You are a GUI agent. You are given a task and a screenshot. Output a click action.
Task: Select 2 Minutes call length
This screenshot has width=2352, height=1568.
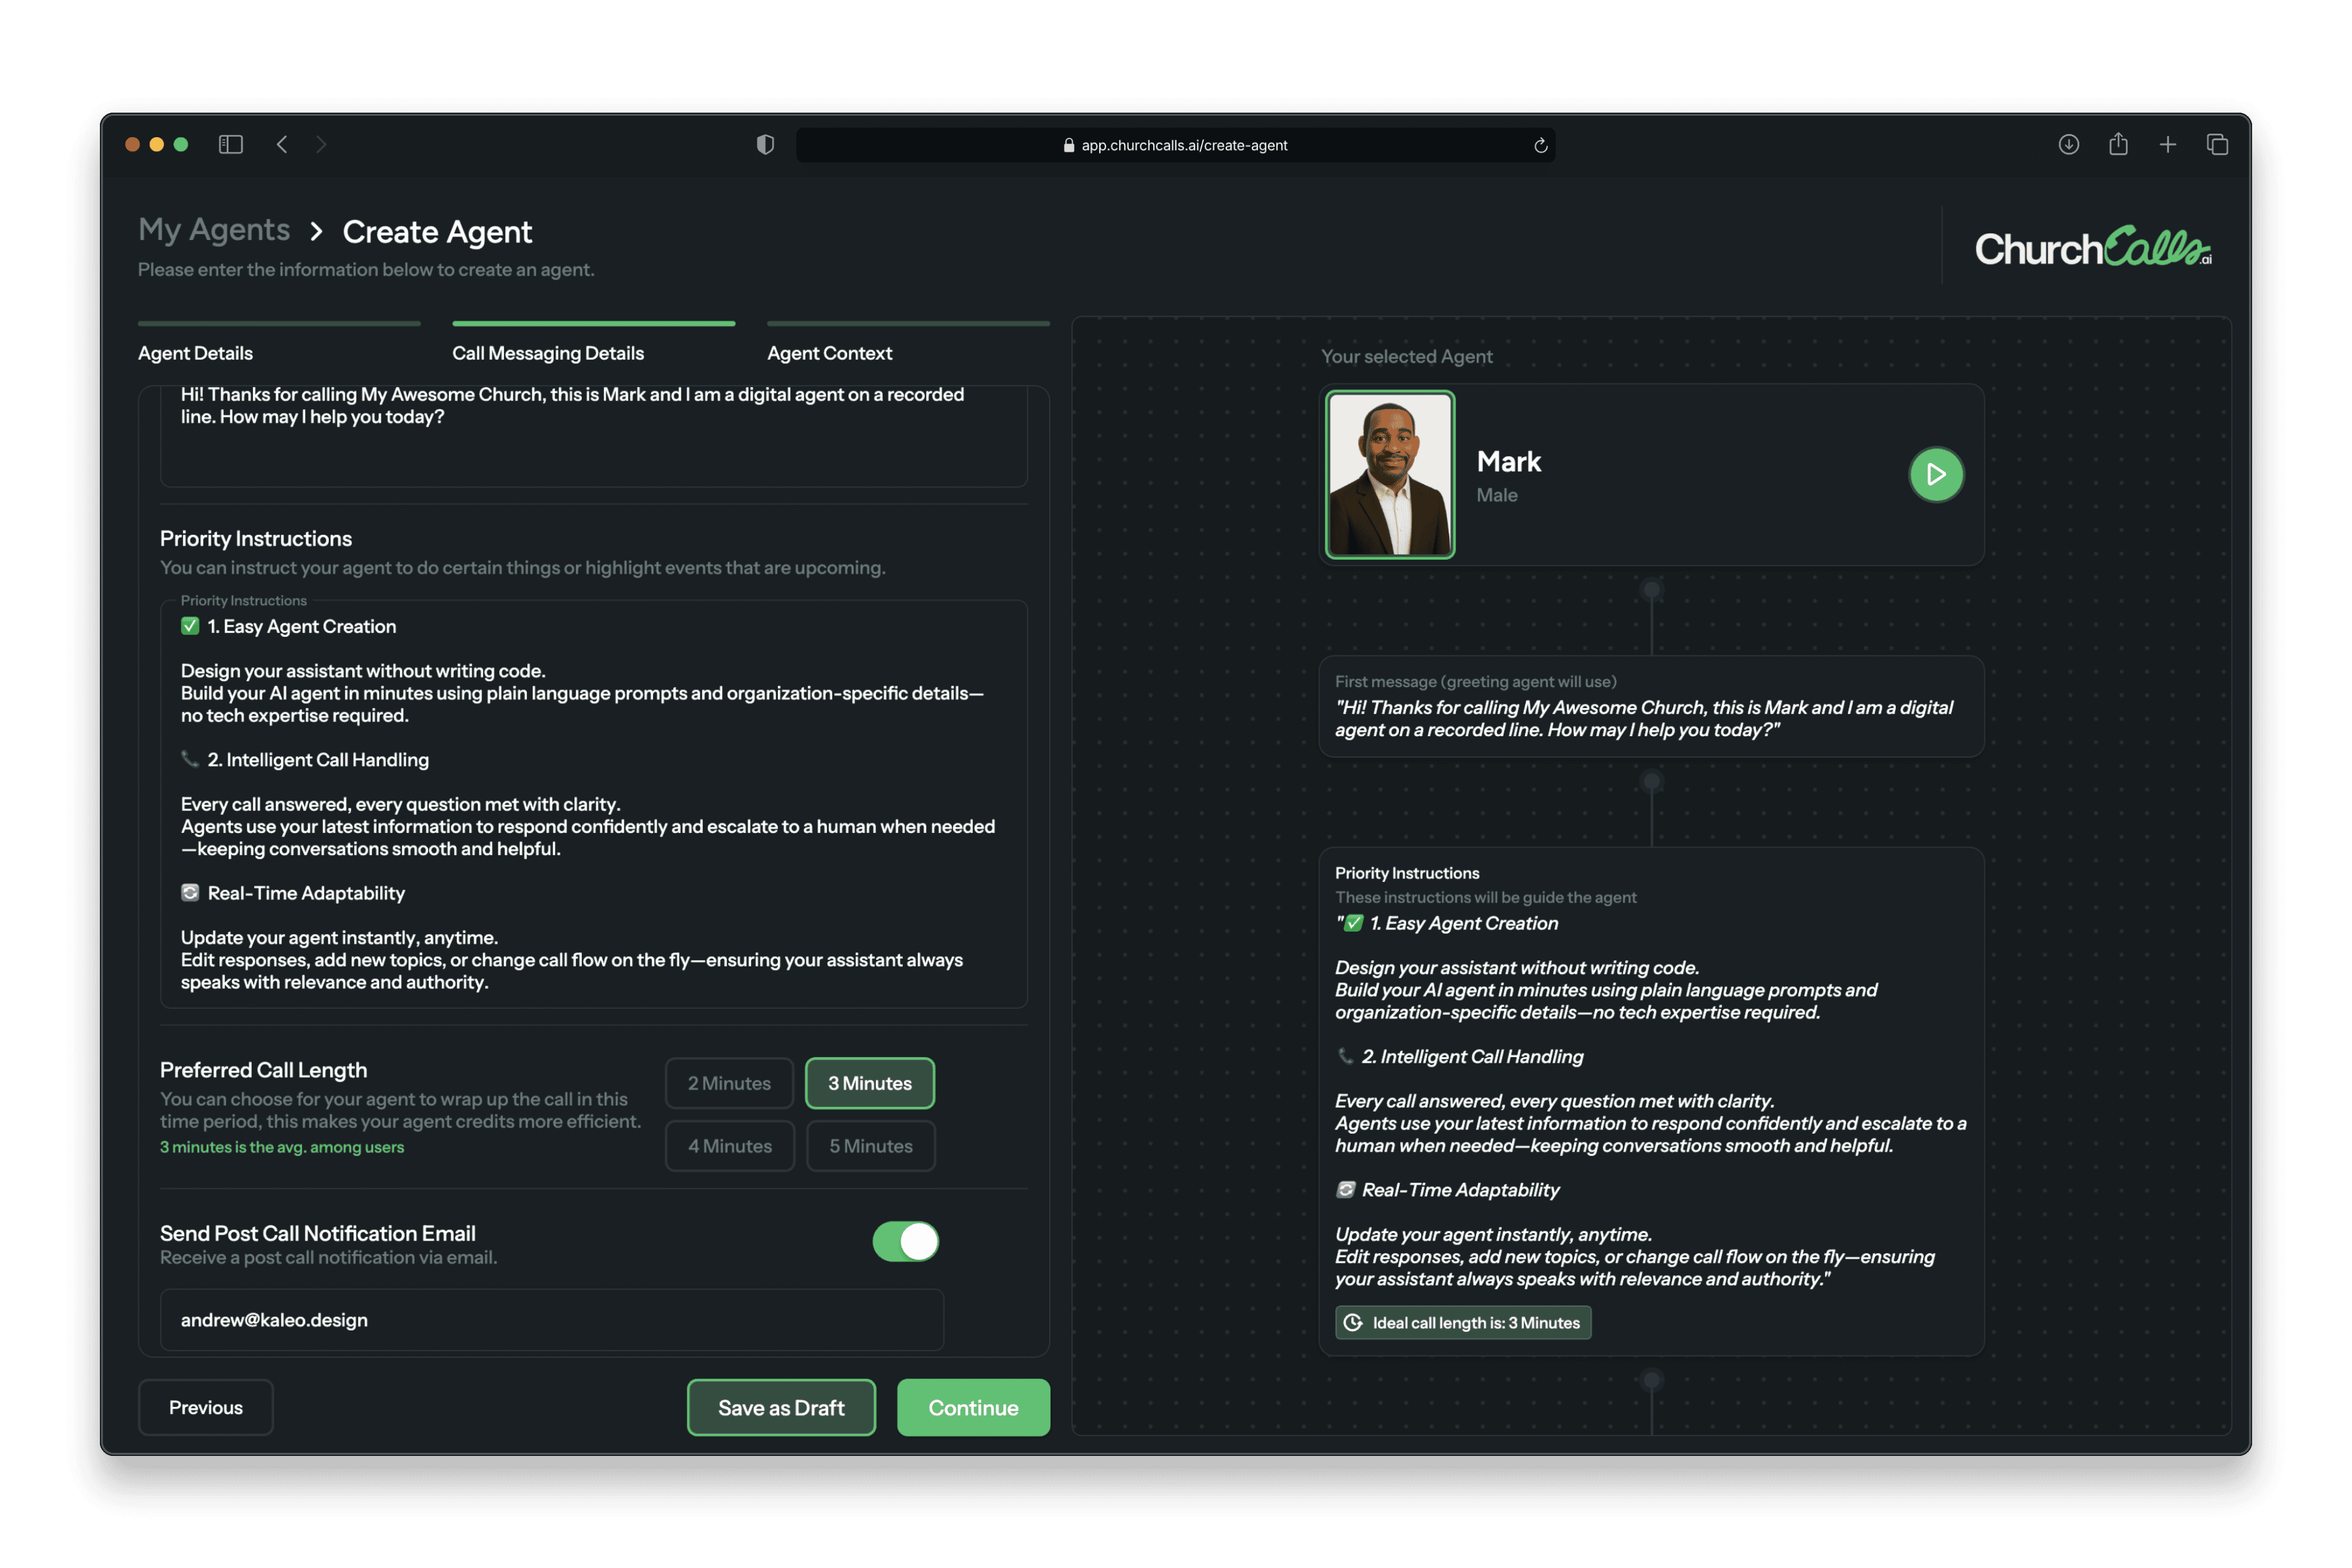tap(729, 1083)
